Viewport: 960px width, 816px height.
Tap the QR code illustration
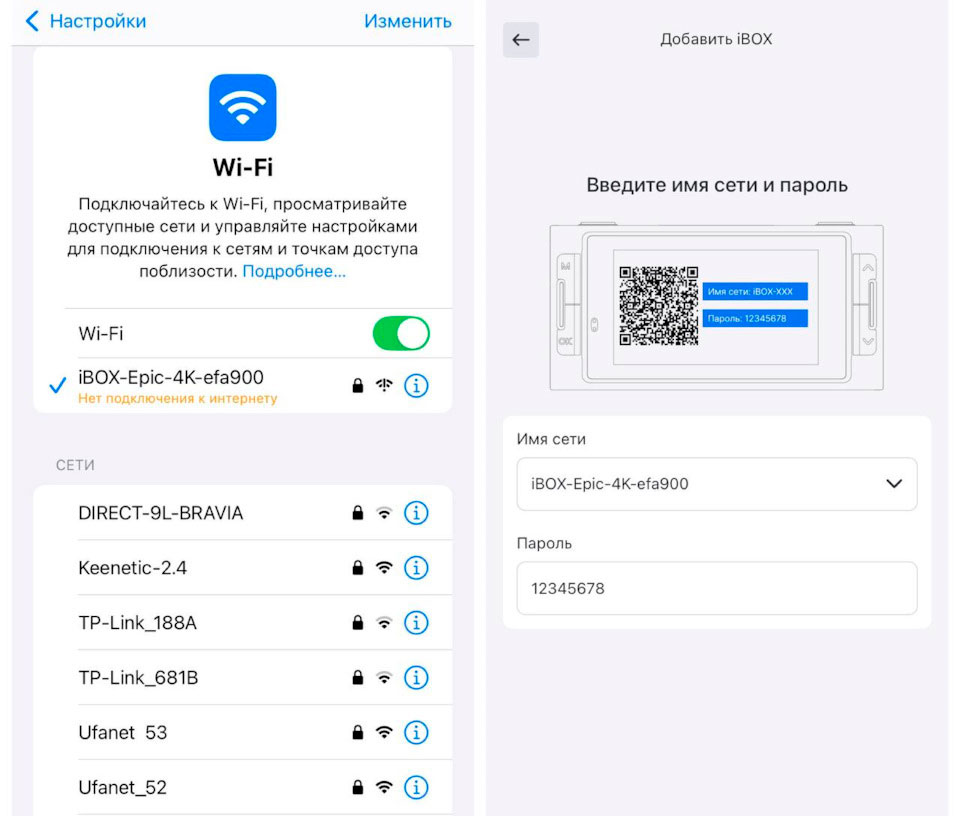pyautogui.click(x=658, y=305)
